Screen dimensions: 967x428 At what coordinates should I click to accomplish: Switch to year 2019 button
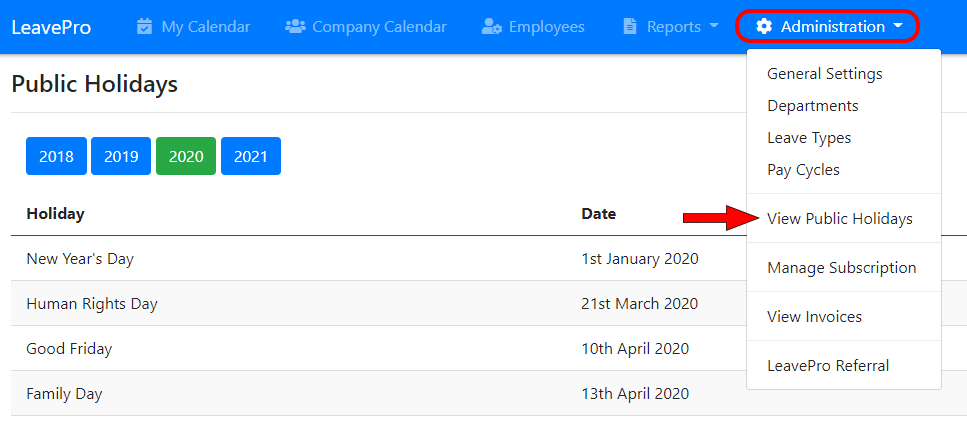[121, 156]
